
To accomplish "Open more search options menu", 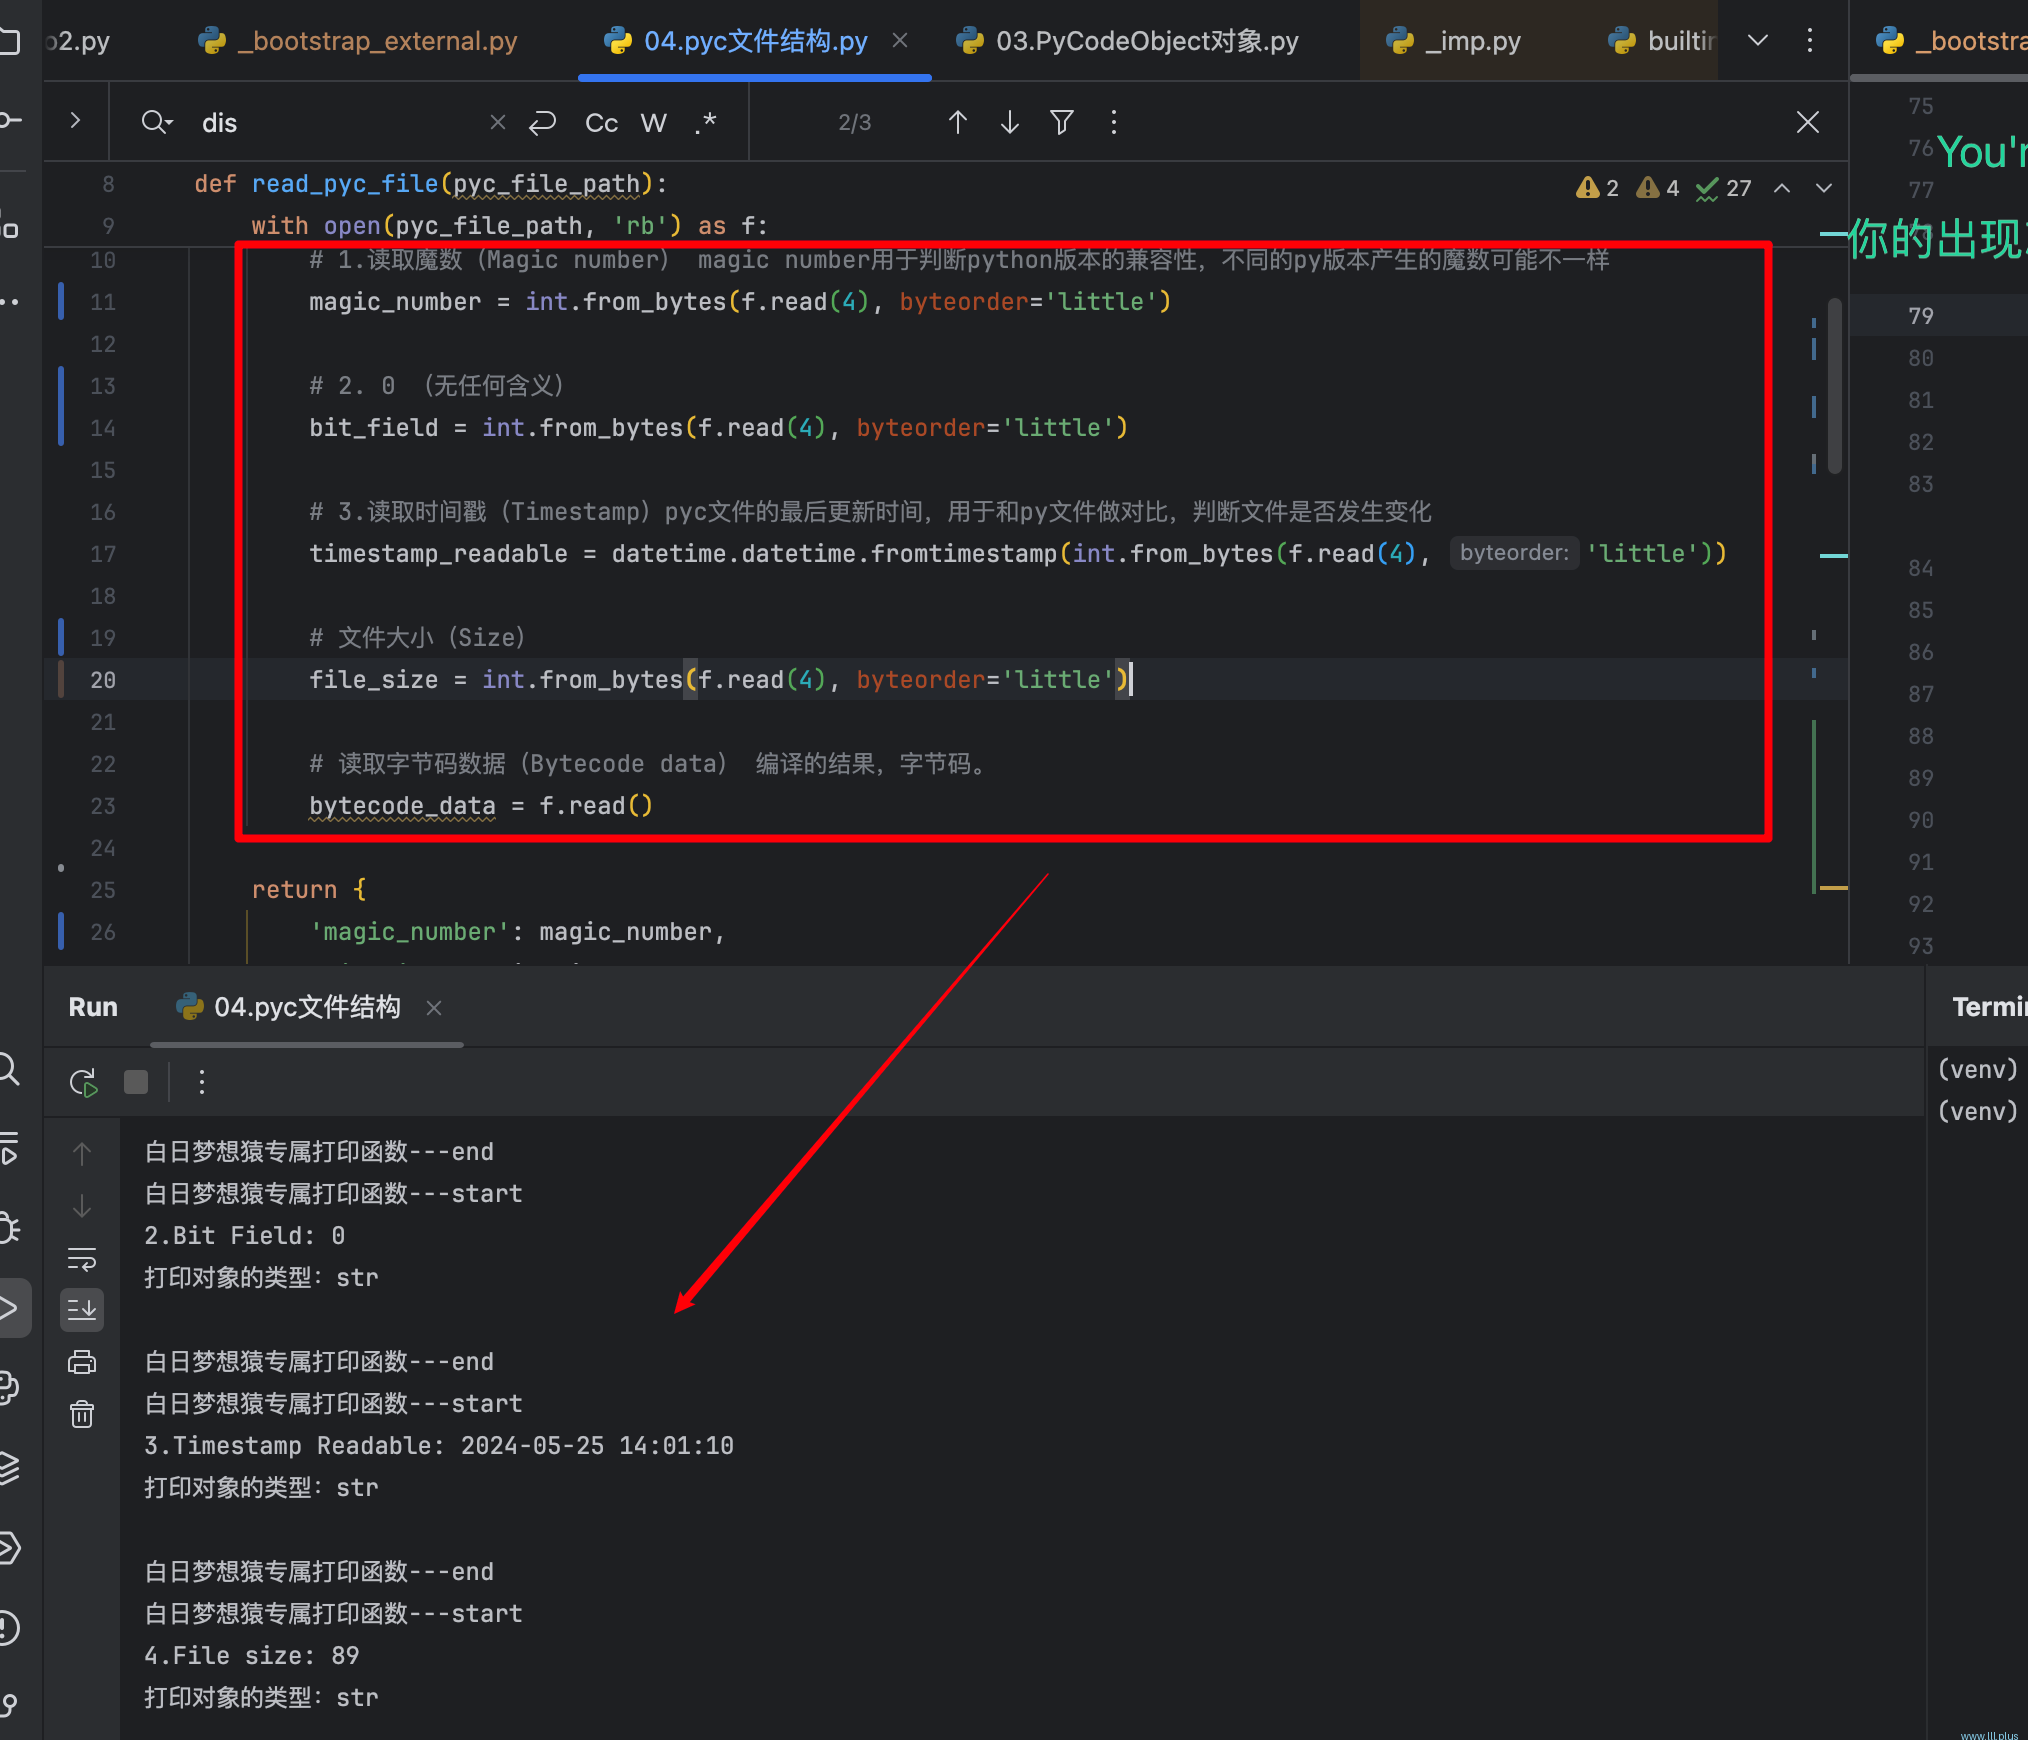I will [1114, 122].
